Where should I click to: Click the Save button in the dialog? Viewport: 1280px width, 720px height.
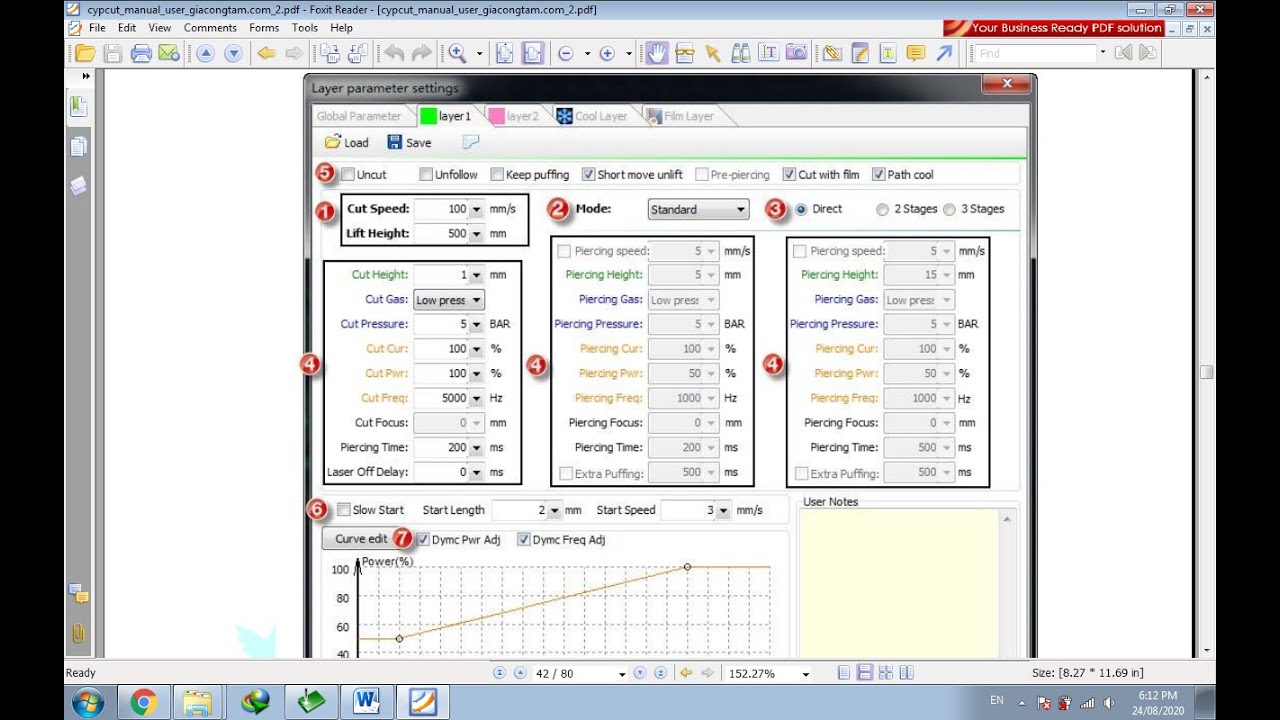click(x=409, y=143)
